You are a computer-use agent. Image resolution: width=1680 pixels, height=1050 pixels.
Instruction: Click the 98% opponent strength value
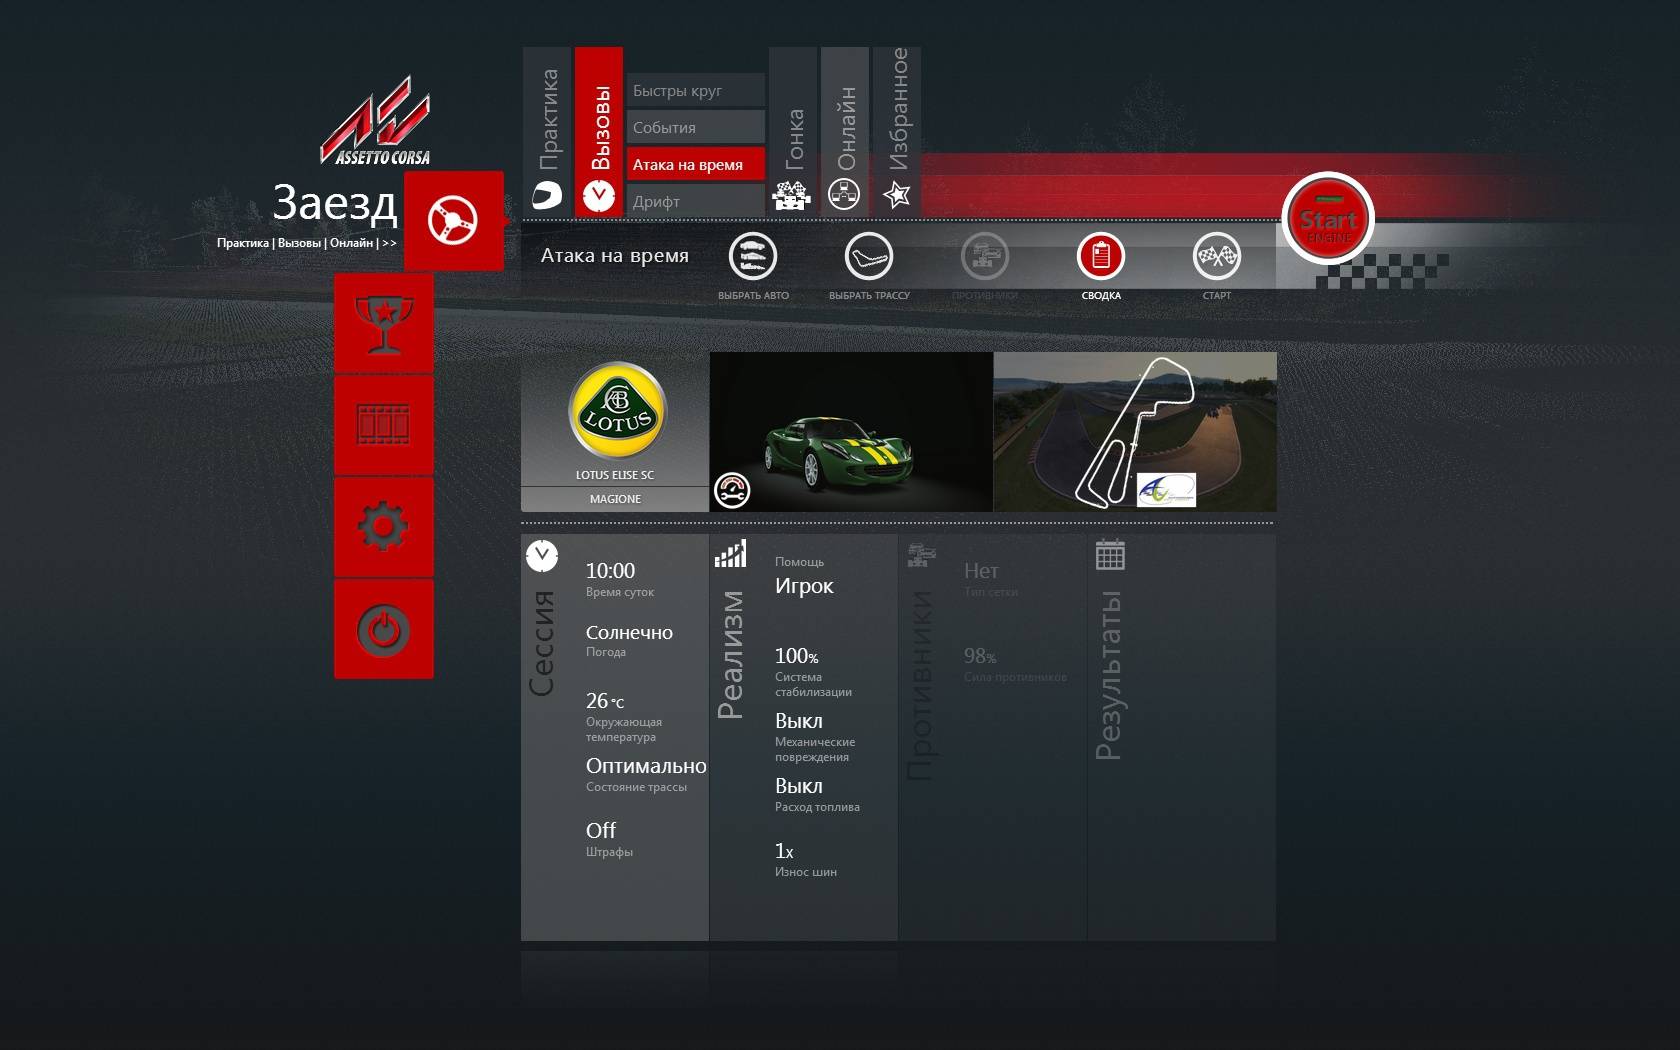(980, 656)
